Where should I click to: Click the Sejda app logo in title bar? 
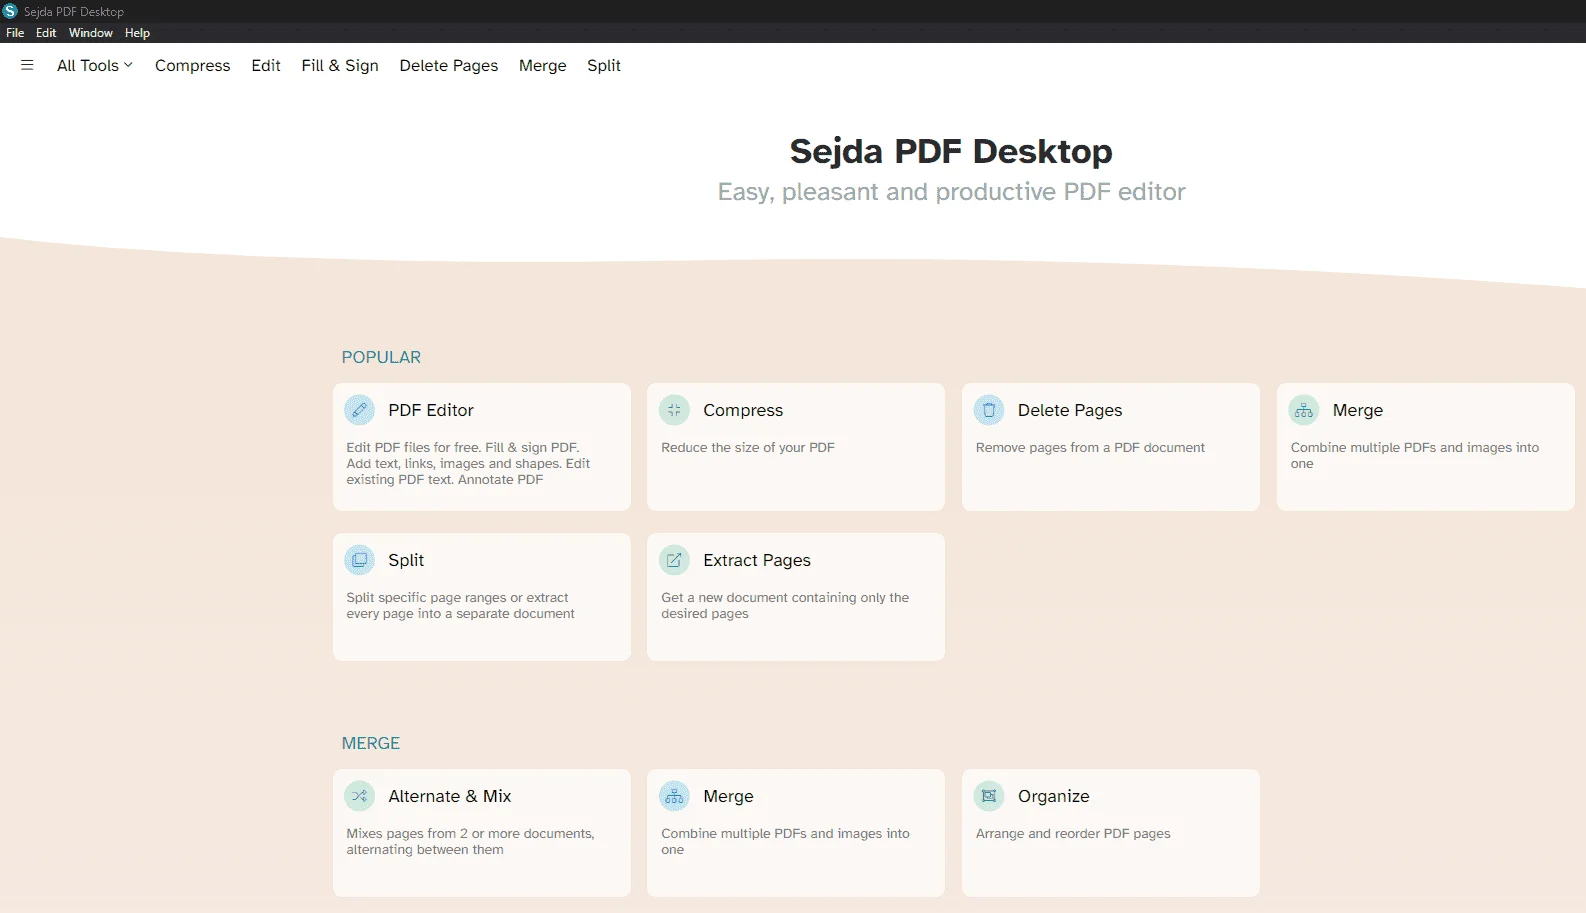pos(10,11)
